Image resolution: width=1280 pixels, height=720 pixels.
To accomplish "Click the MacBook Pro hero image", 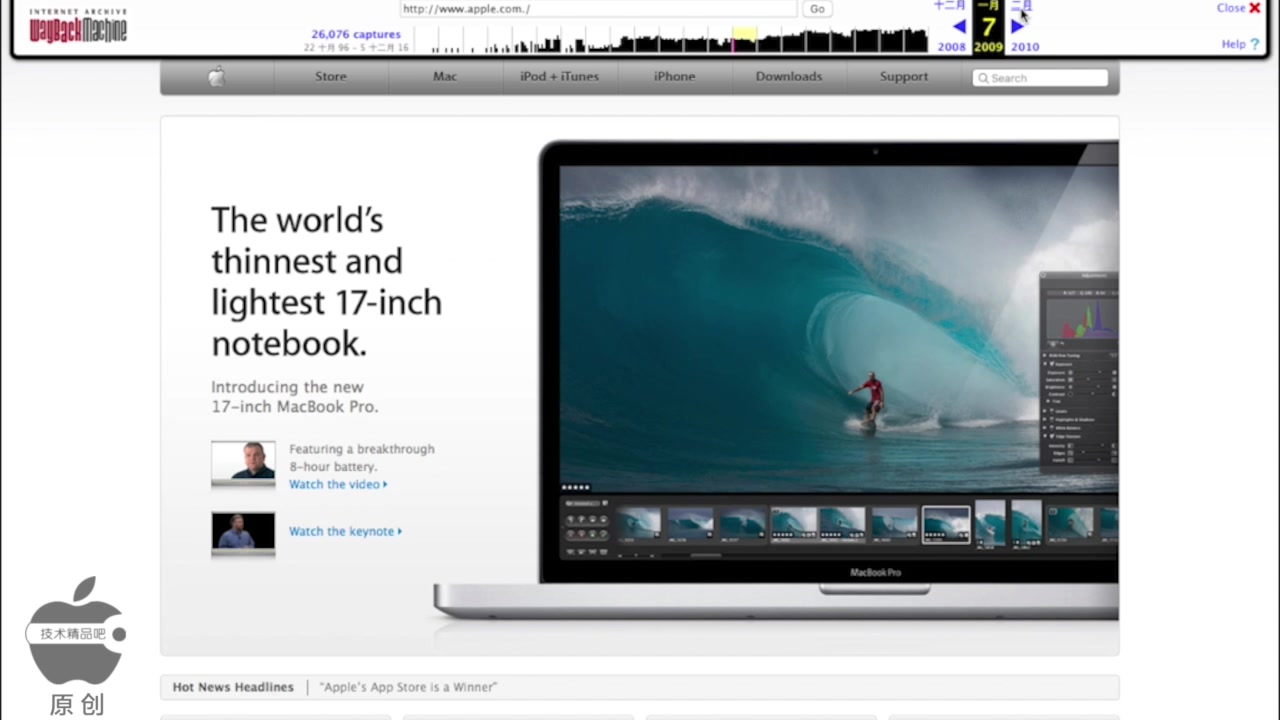I will (x=777, y=380).
